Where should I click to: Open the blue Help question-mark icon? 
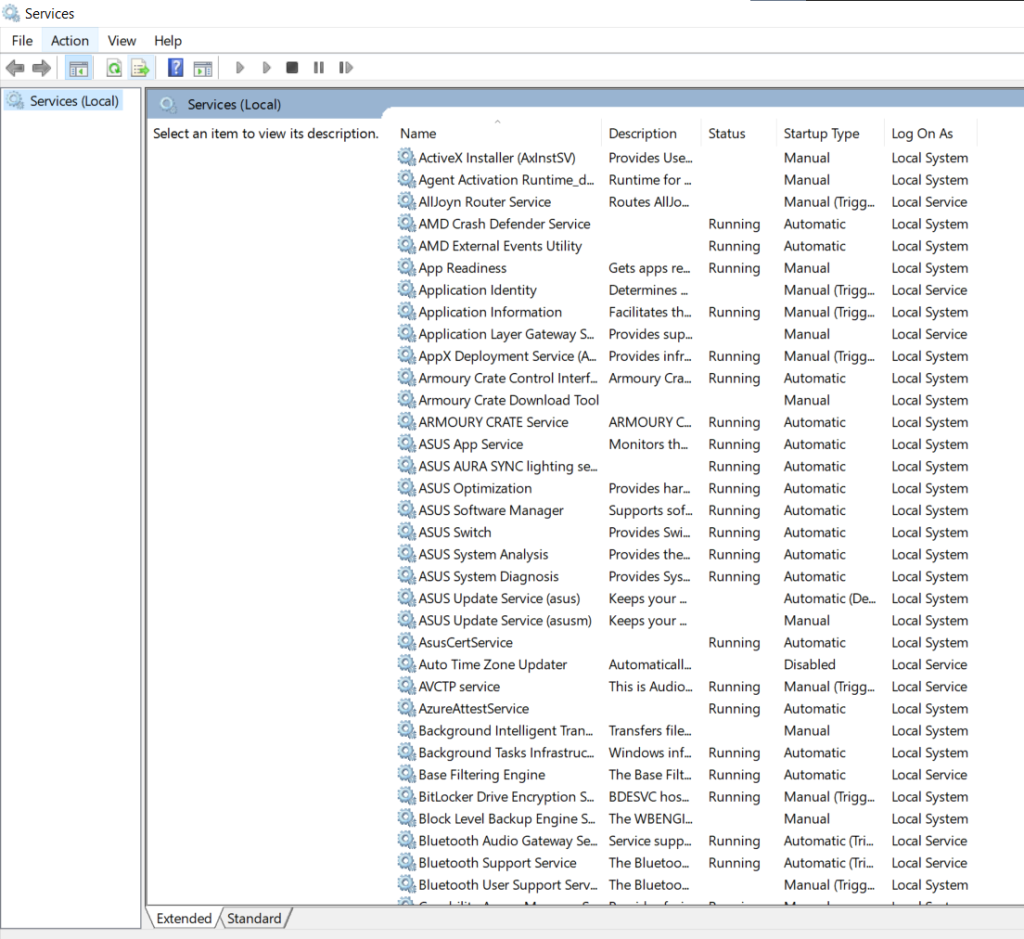176,67
